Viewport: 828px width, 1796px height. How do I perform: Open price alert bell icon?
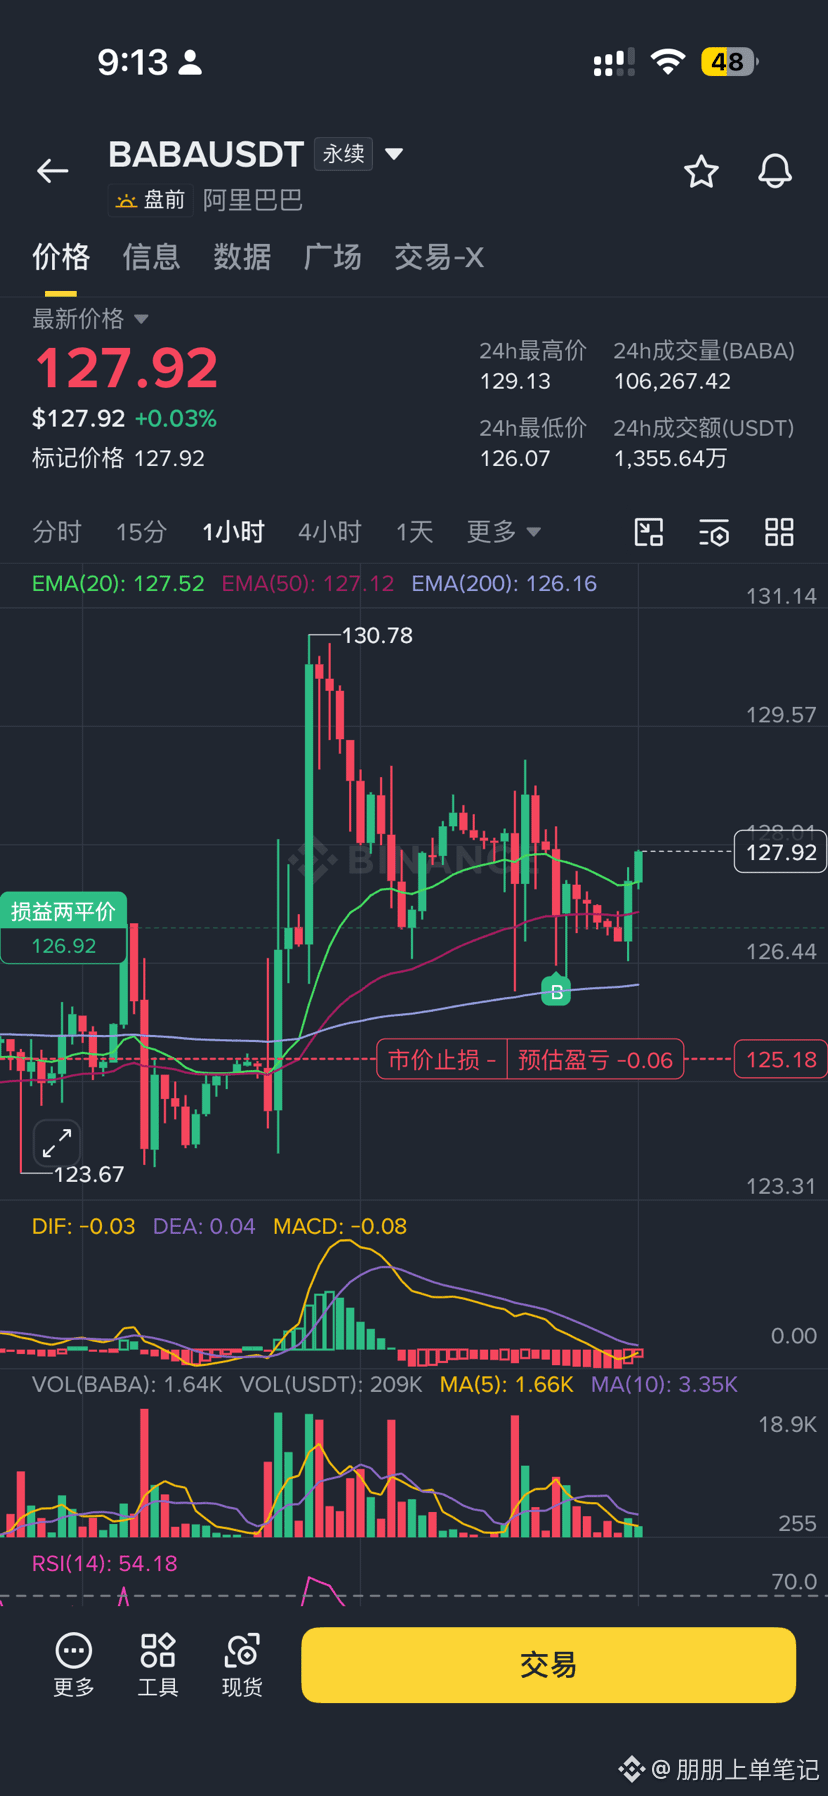tap(774, 172)
